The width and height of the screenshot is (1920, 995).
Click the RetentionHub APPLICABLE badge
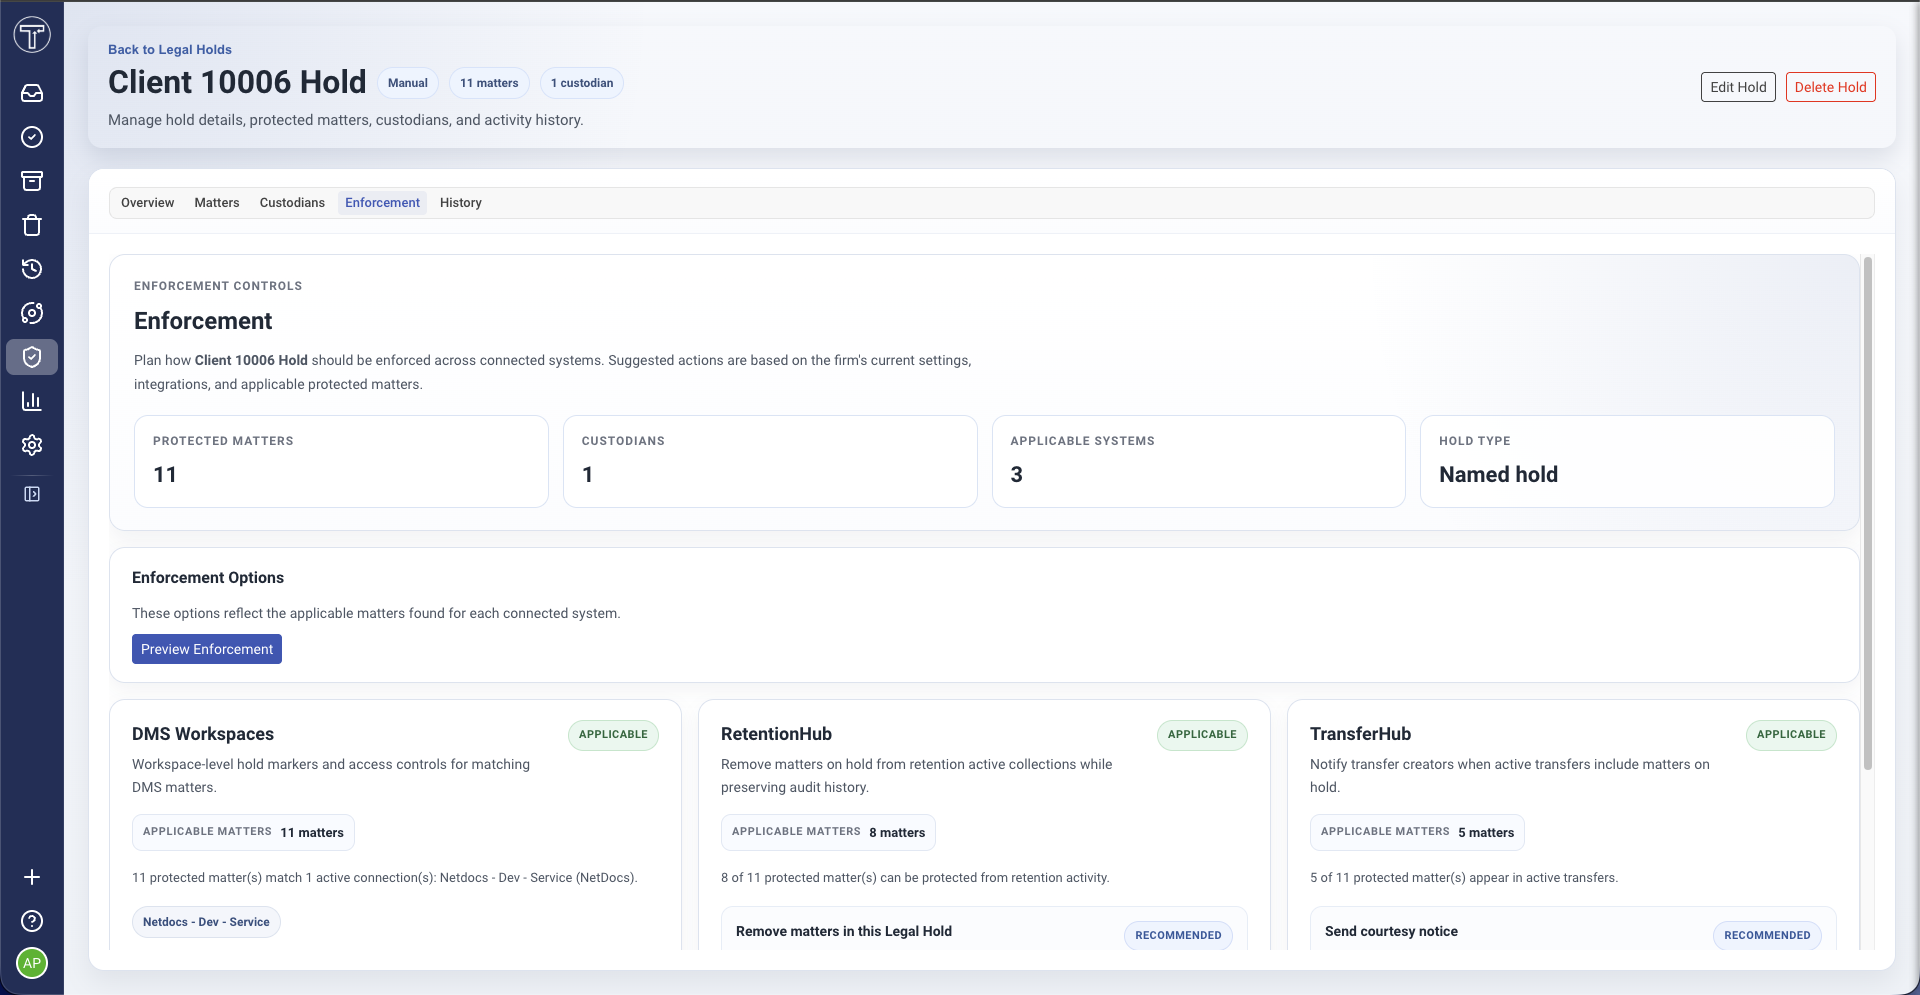point(1202,735)
